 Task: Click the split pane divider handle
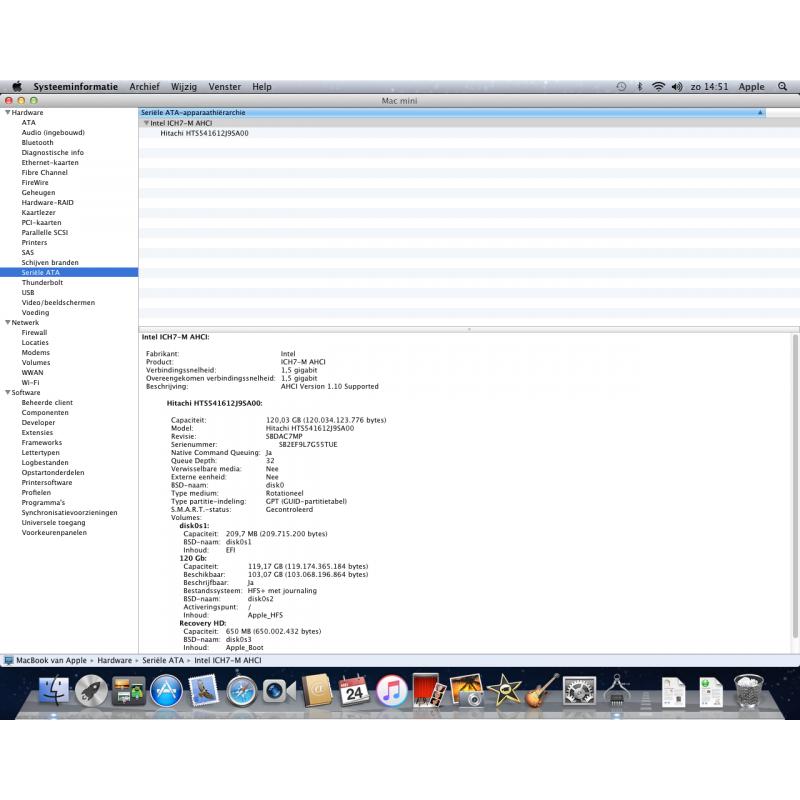[x=469, y=330]
